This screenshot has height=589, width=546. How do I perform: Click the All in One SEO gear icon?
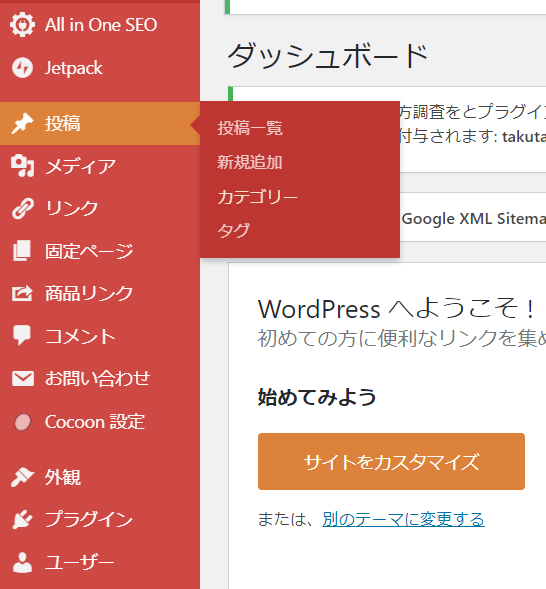[x=23, y=25]
